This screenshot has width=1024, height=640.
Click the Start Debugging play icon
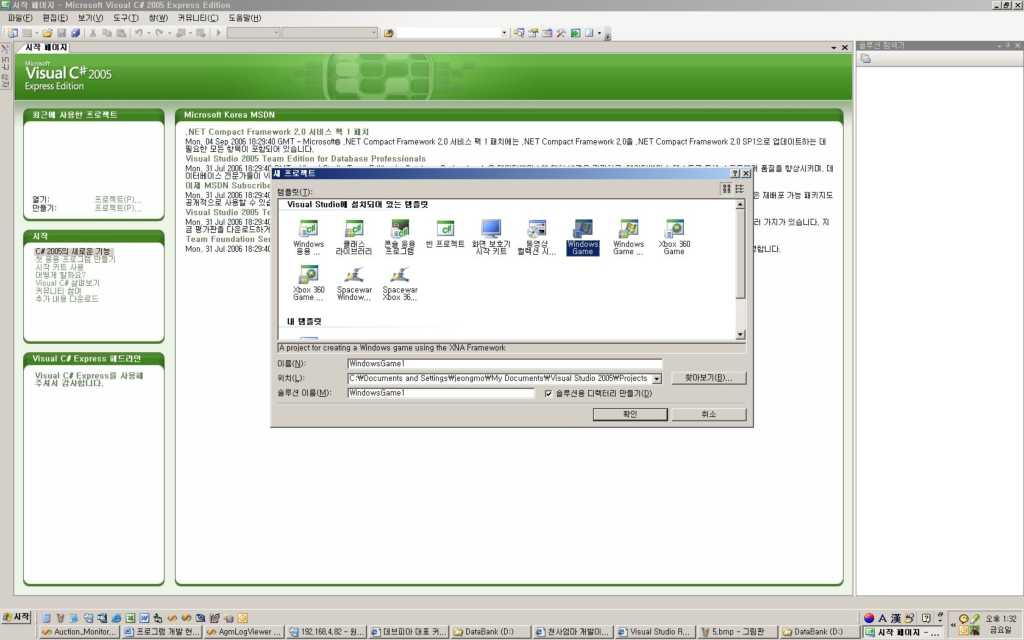click(219, 33)
